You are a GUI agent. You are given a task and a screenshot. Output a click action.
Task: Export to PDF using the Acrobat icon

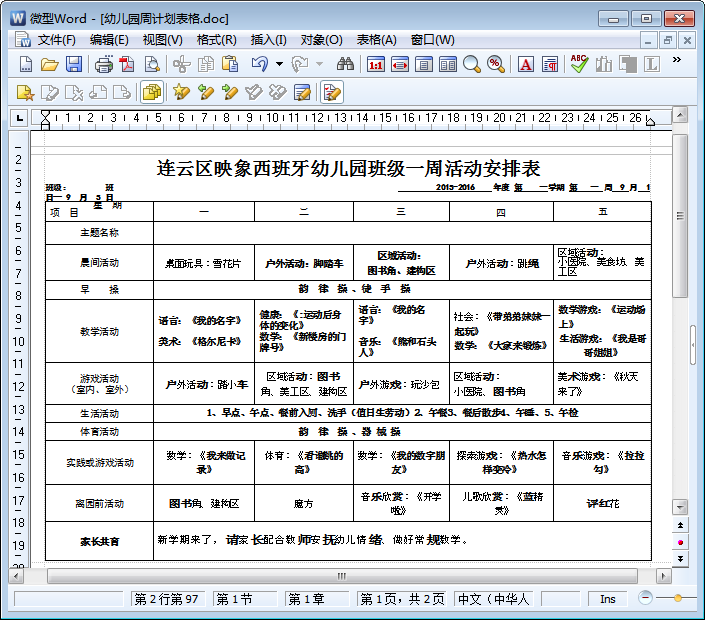click(127, 65)
